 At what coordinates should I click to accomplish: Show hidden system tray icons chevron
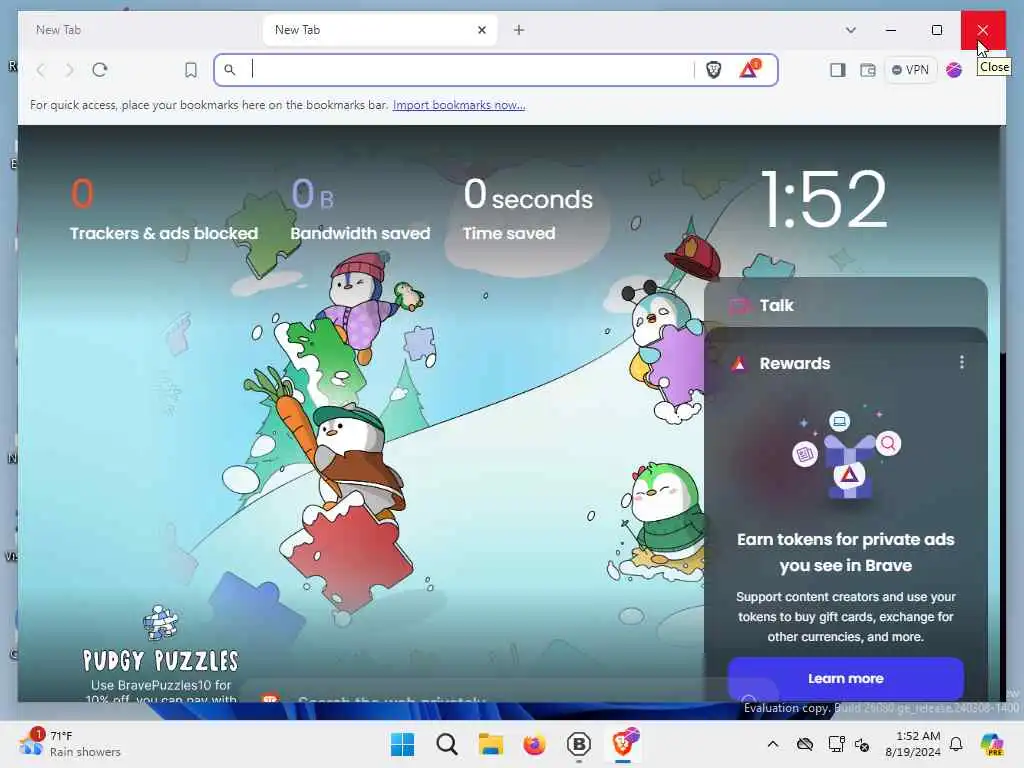pos(773,744)
